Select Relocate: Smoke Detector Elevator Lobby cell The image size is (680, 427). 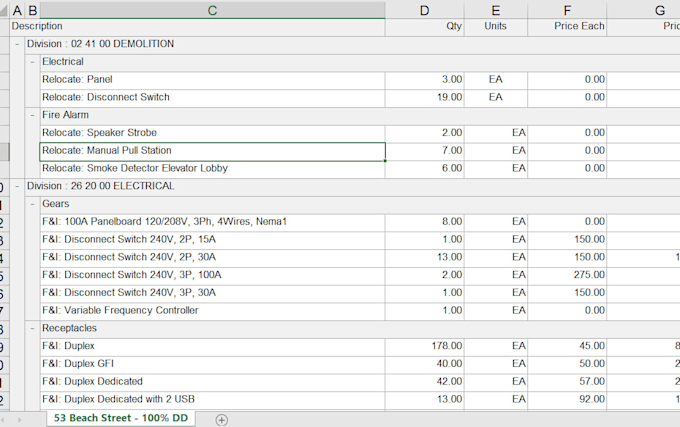212,168
